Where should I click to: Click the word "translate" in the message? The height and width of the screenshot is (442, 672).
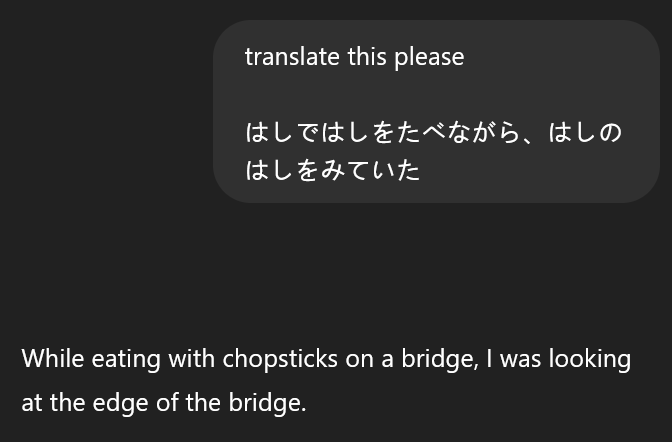click(292, 57)
